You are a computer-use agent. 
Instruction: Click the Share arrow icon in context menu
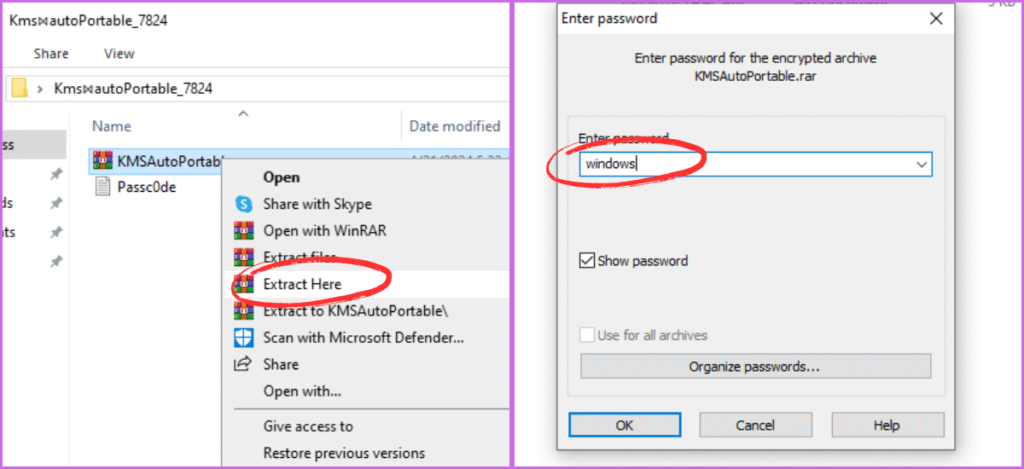(x=243, y=364)
